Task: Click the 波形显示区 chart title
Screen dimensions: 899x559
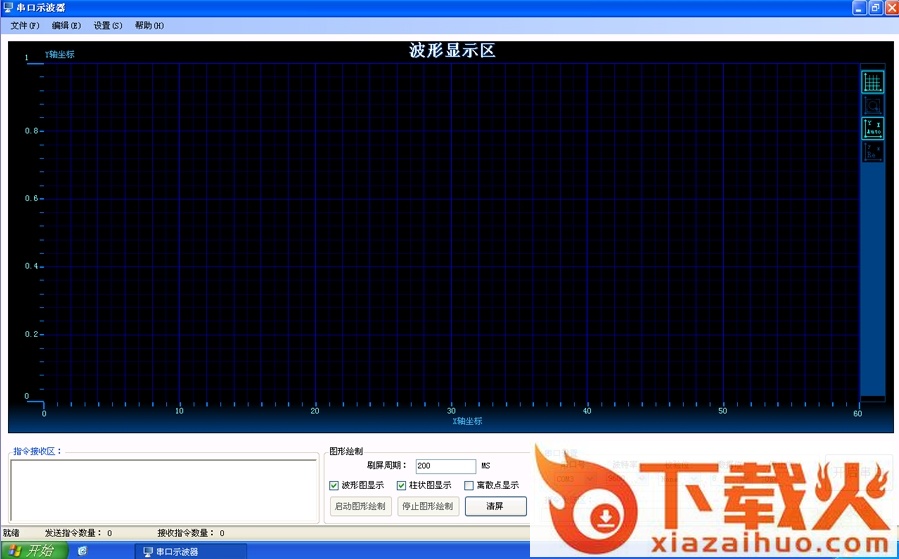Action: [452, 50]
